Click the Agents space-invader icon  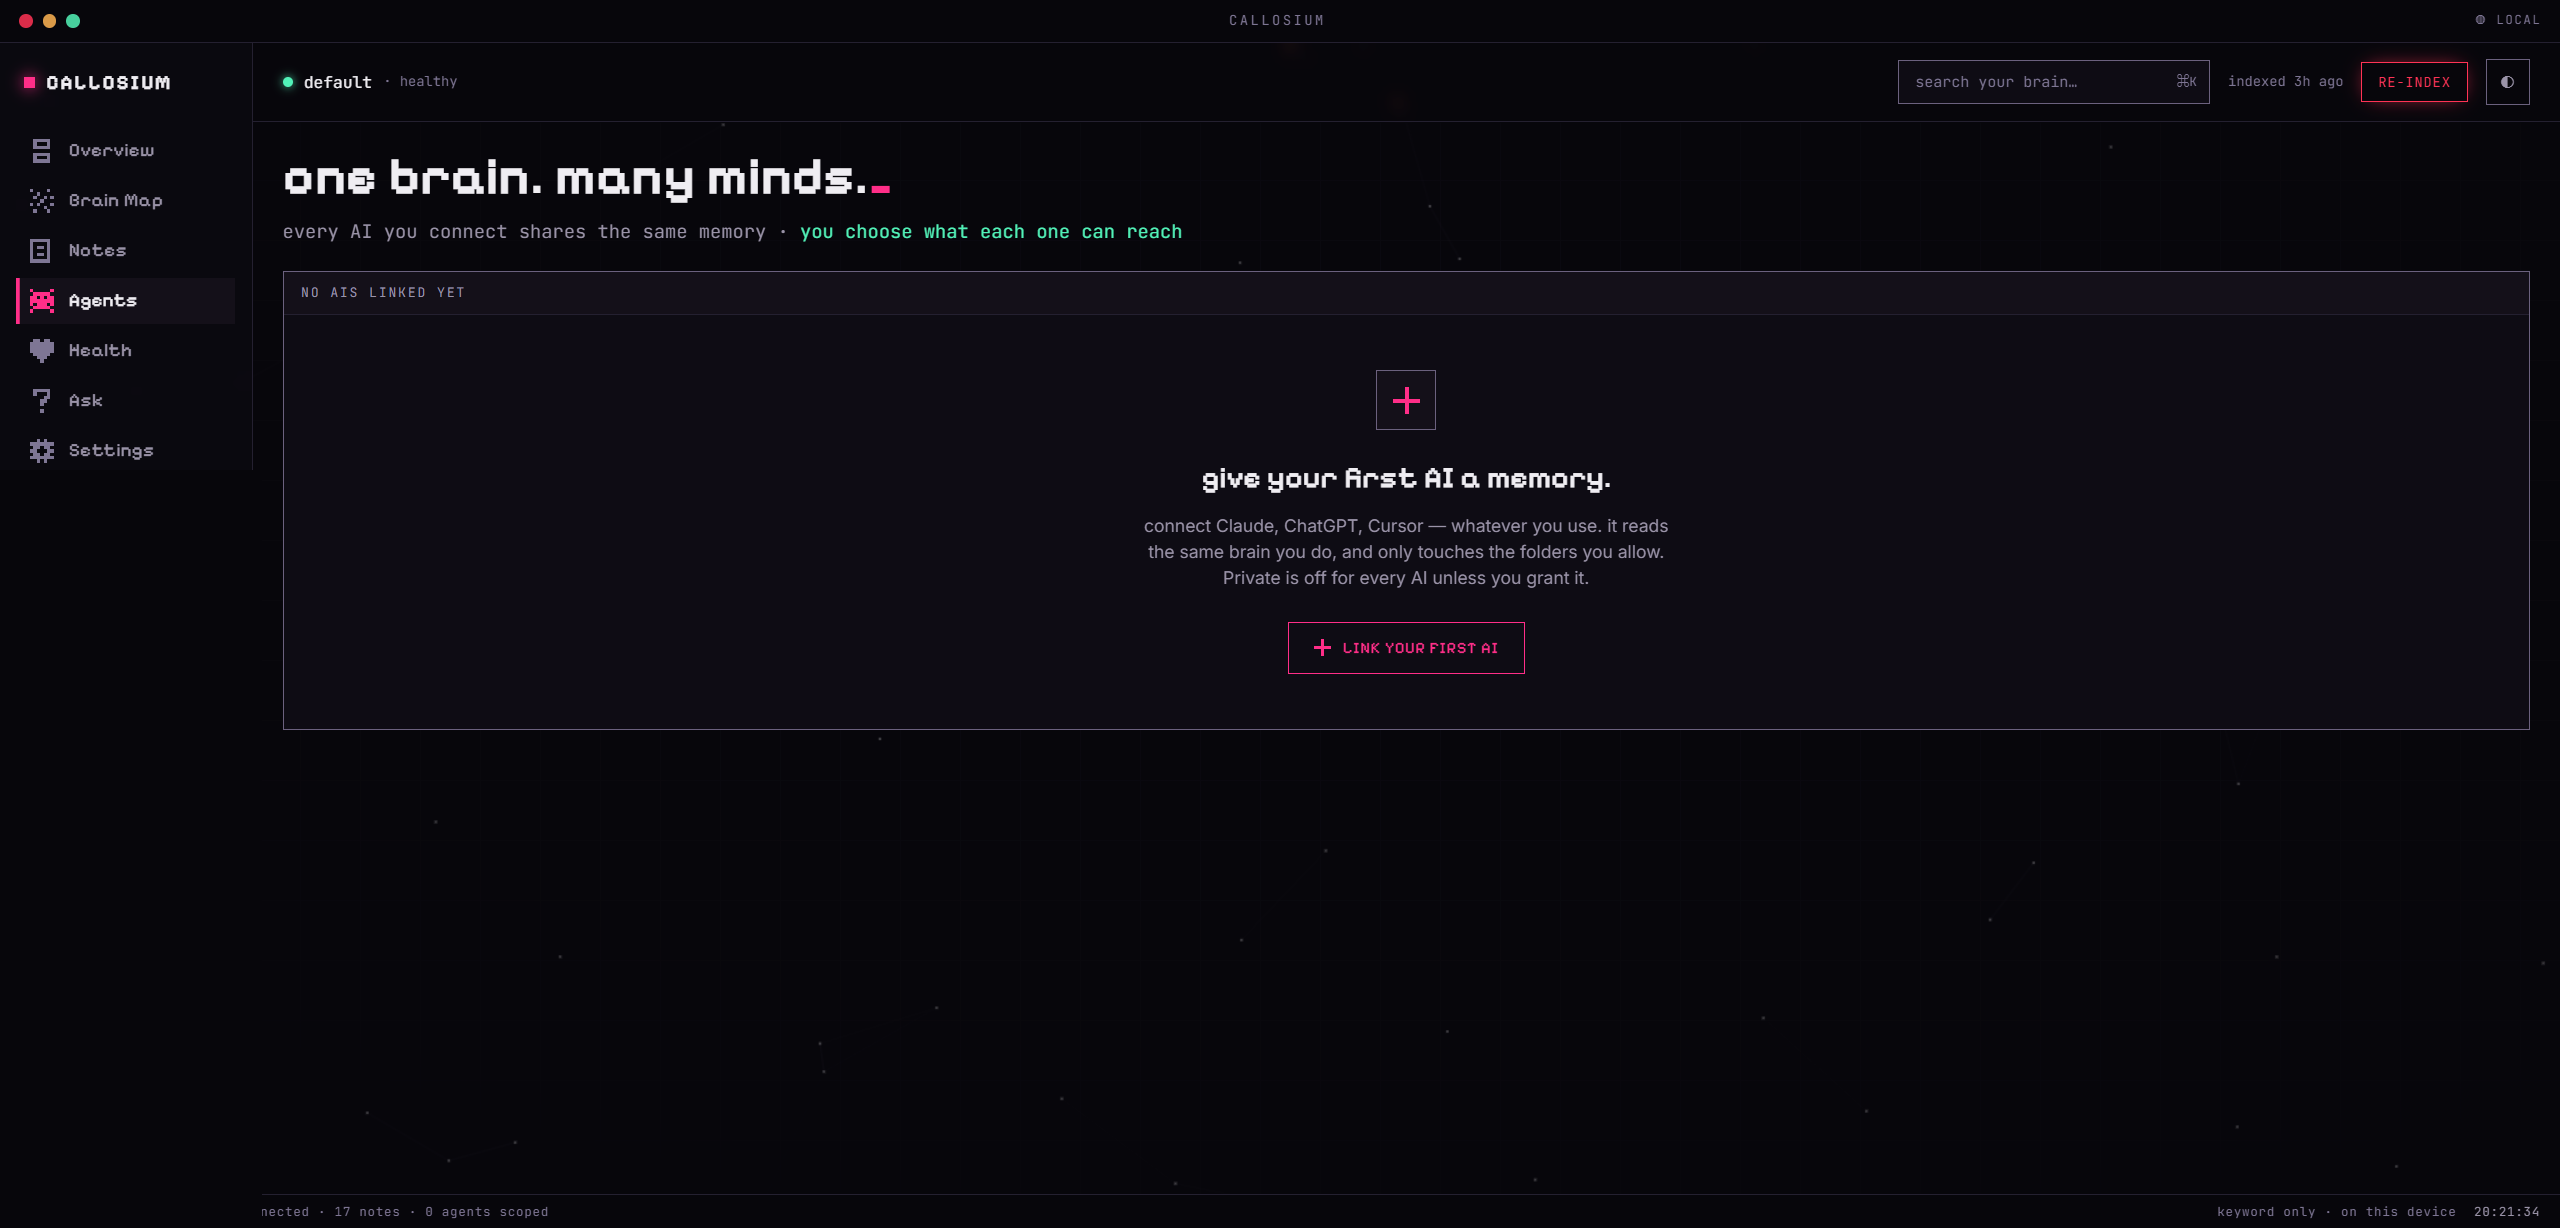[41, 300]
